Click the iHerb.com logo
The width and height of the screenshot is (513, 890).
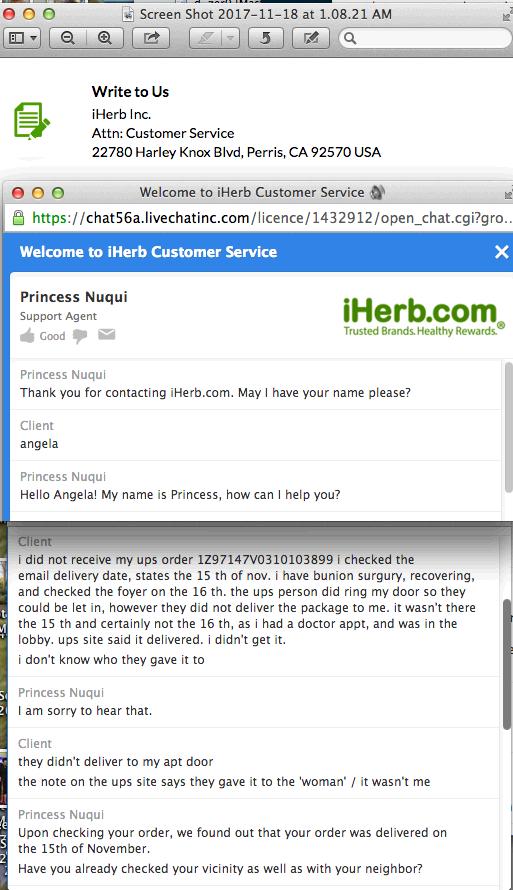point(423,317)
